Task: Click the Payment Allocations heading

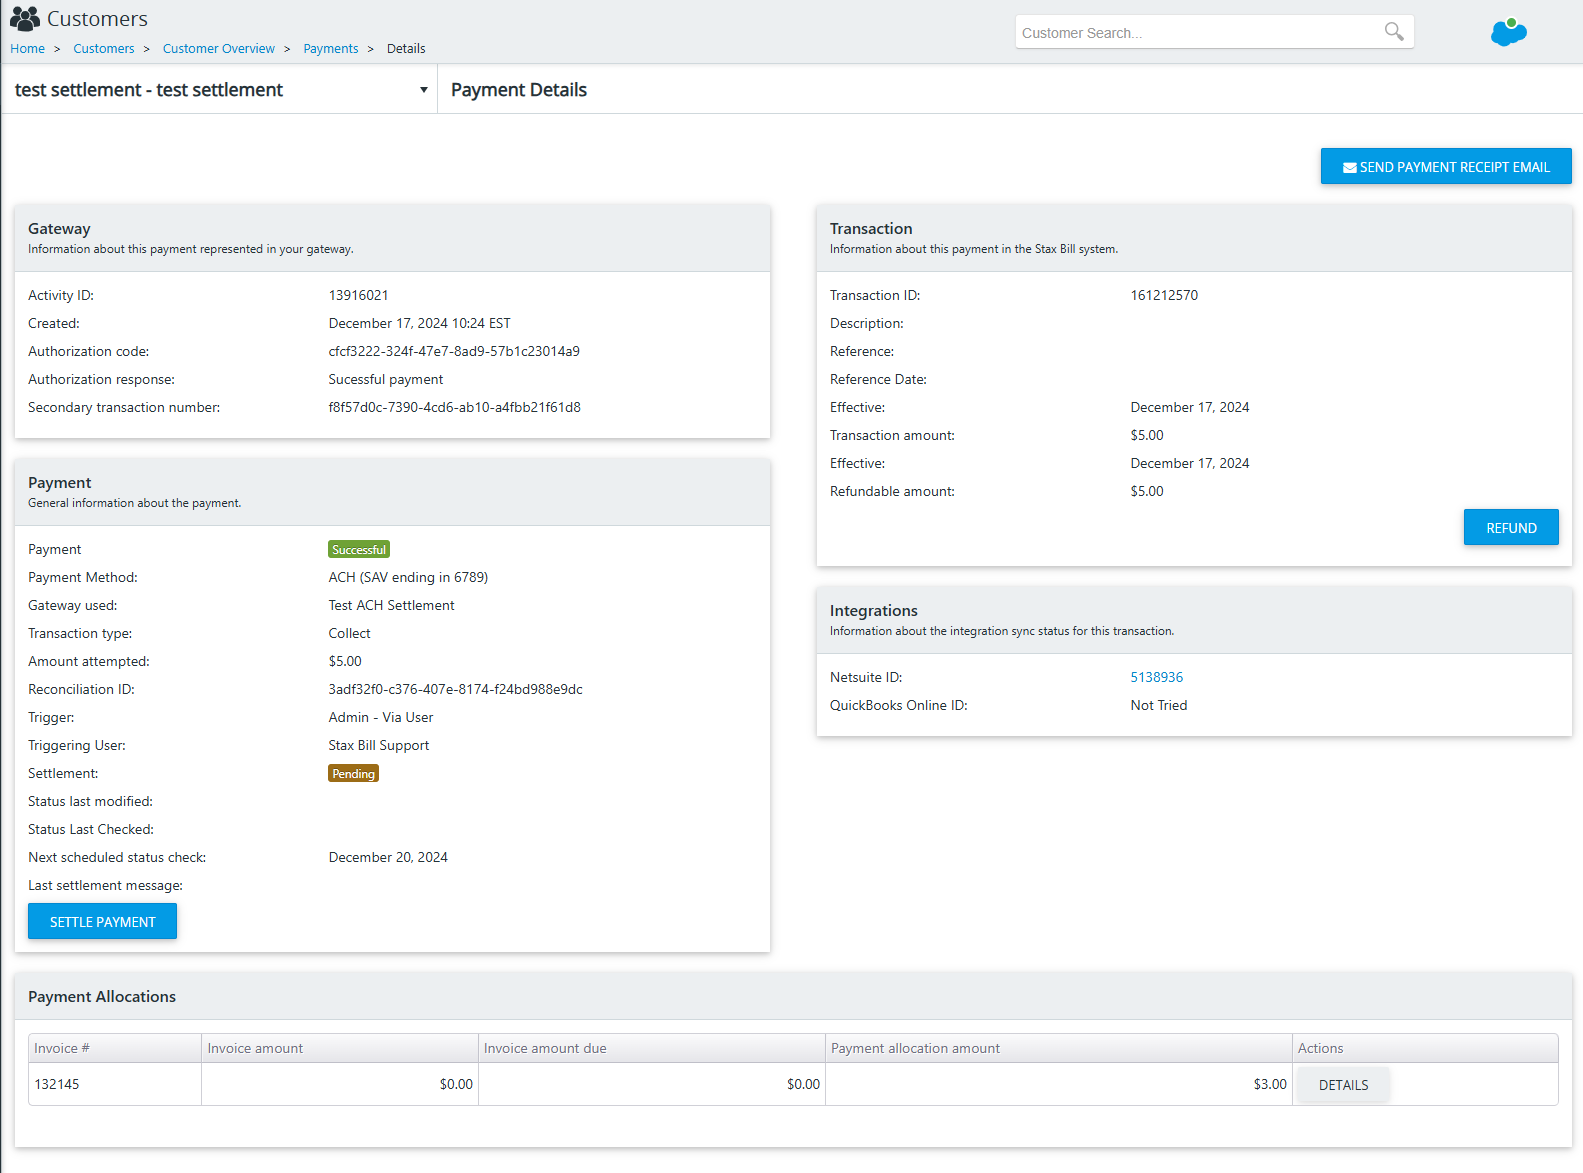Action: coord(102,997)
